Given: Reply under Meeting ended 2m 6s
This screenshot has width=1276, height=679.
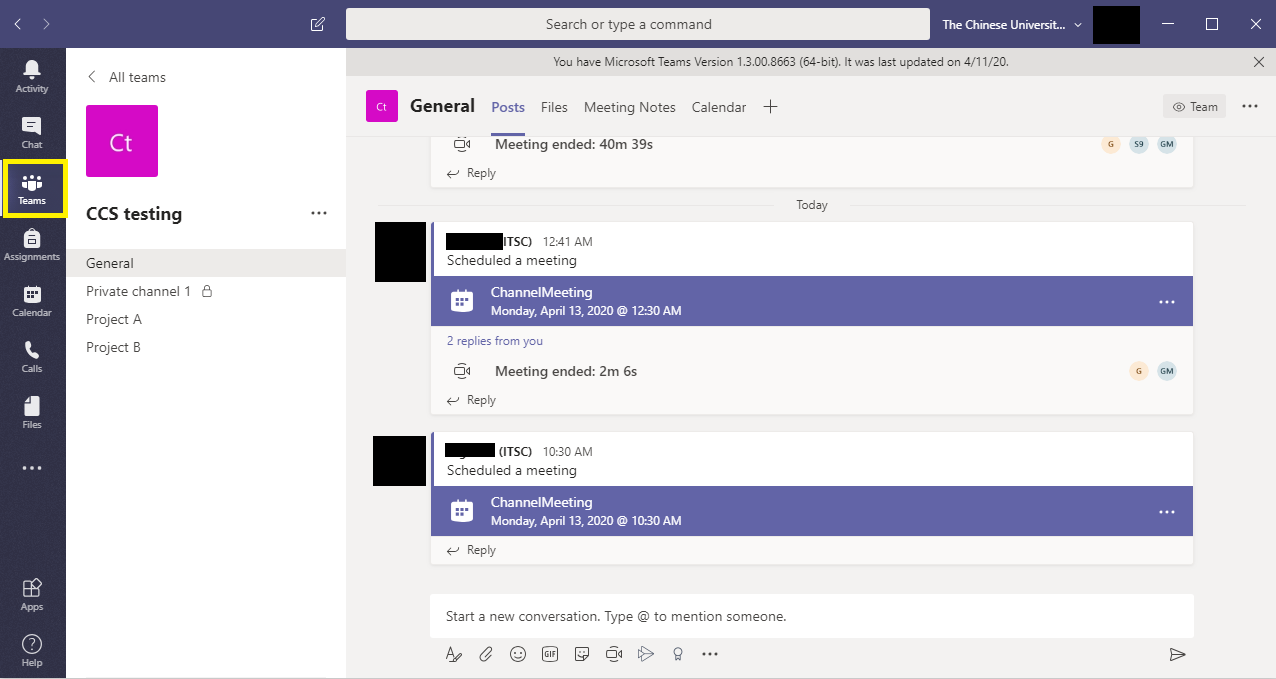Looking at the screenshot, I should pos(471,400).
